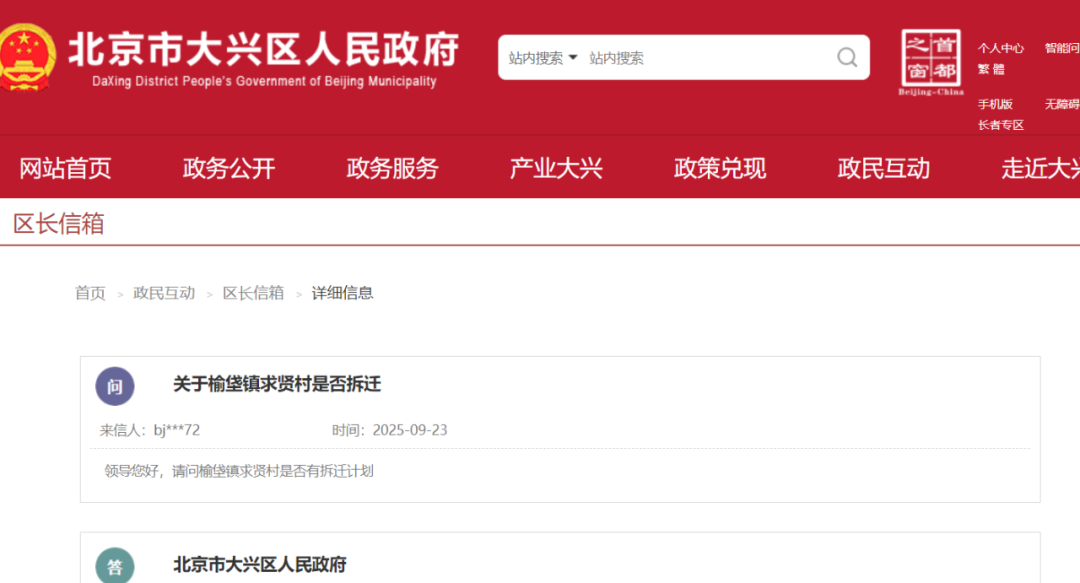Go to 政务服务 in navigation
This screenshot has height=583, width=1080.
click(392, 168)
